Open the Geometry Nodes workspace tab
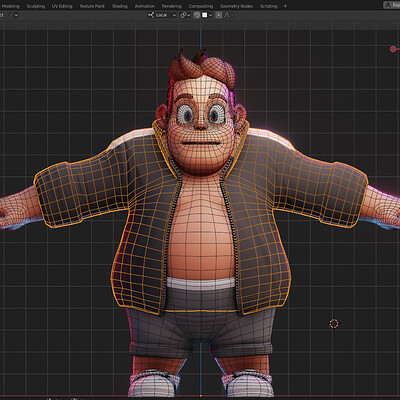400x400 pixels. pos(236,6)
